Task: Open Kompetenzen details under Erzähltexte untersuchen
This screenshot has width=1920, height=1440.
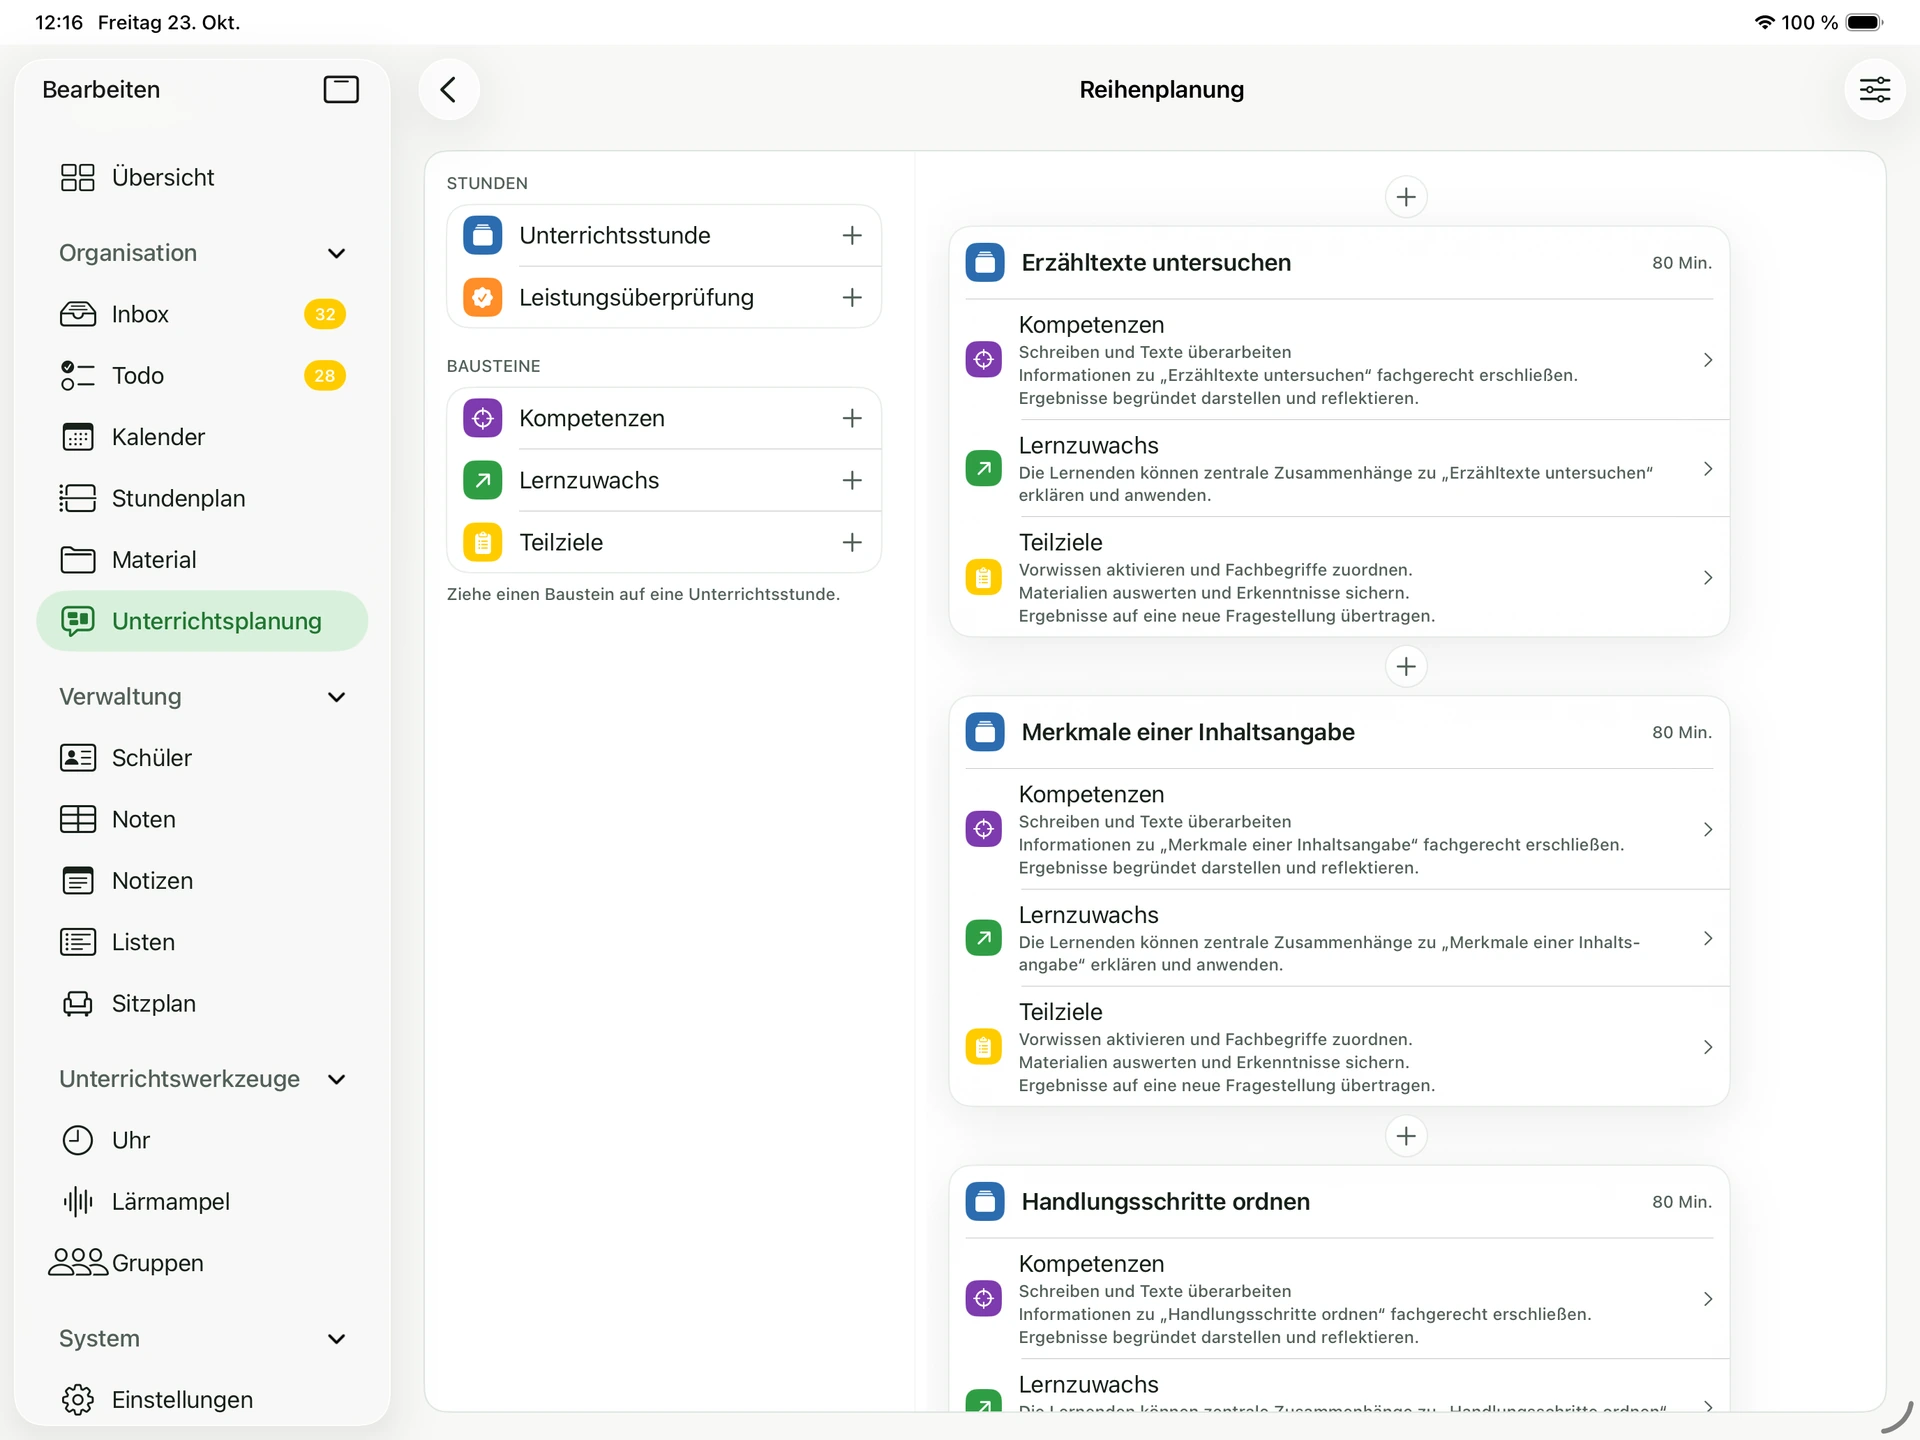Action: tap(1340, 360)
